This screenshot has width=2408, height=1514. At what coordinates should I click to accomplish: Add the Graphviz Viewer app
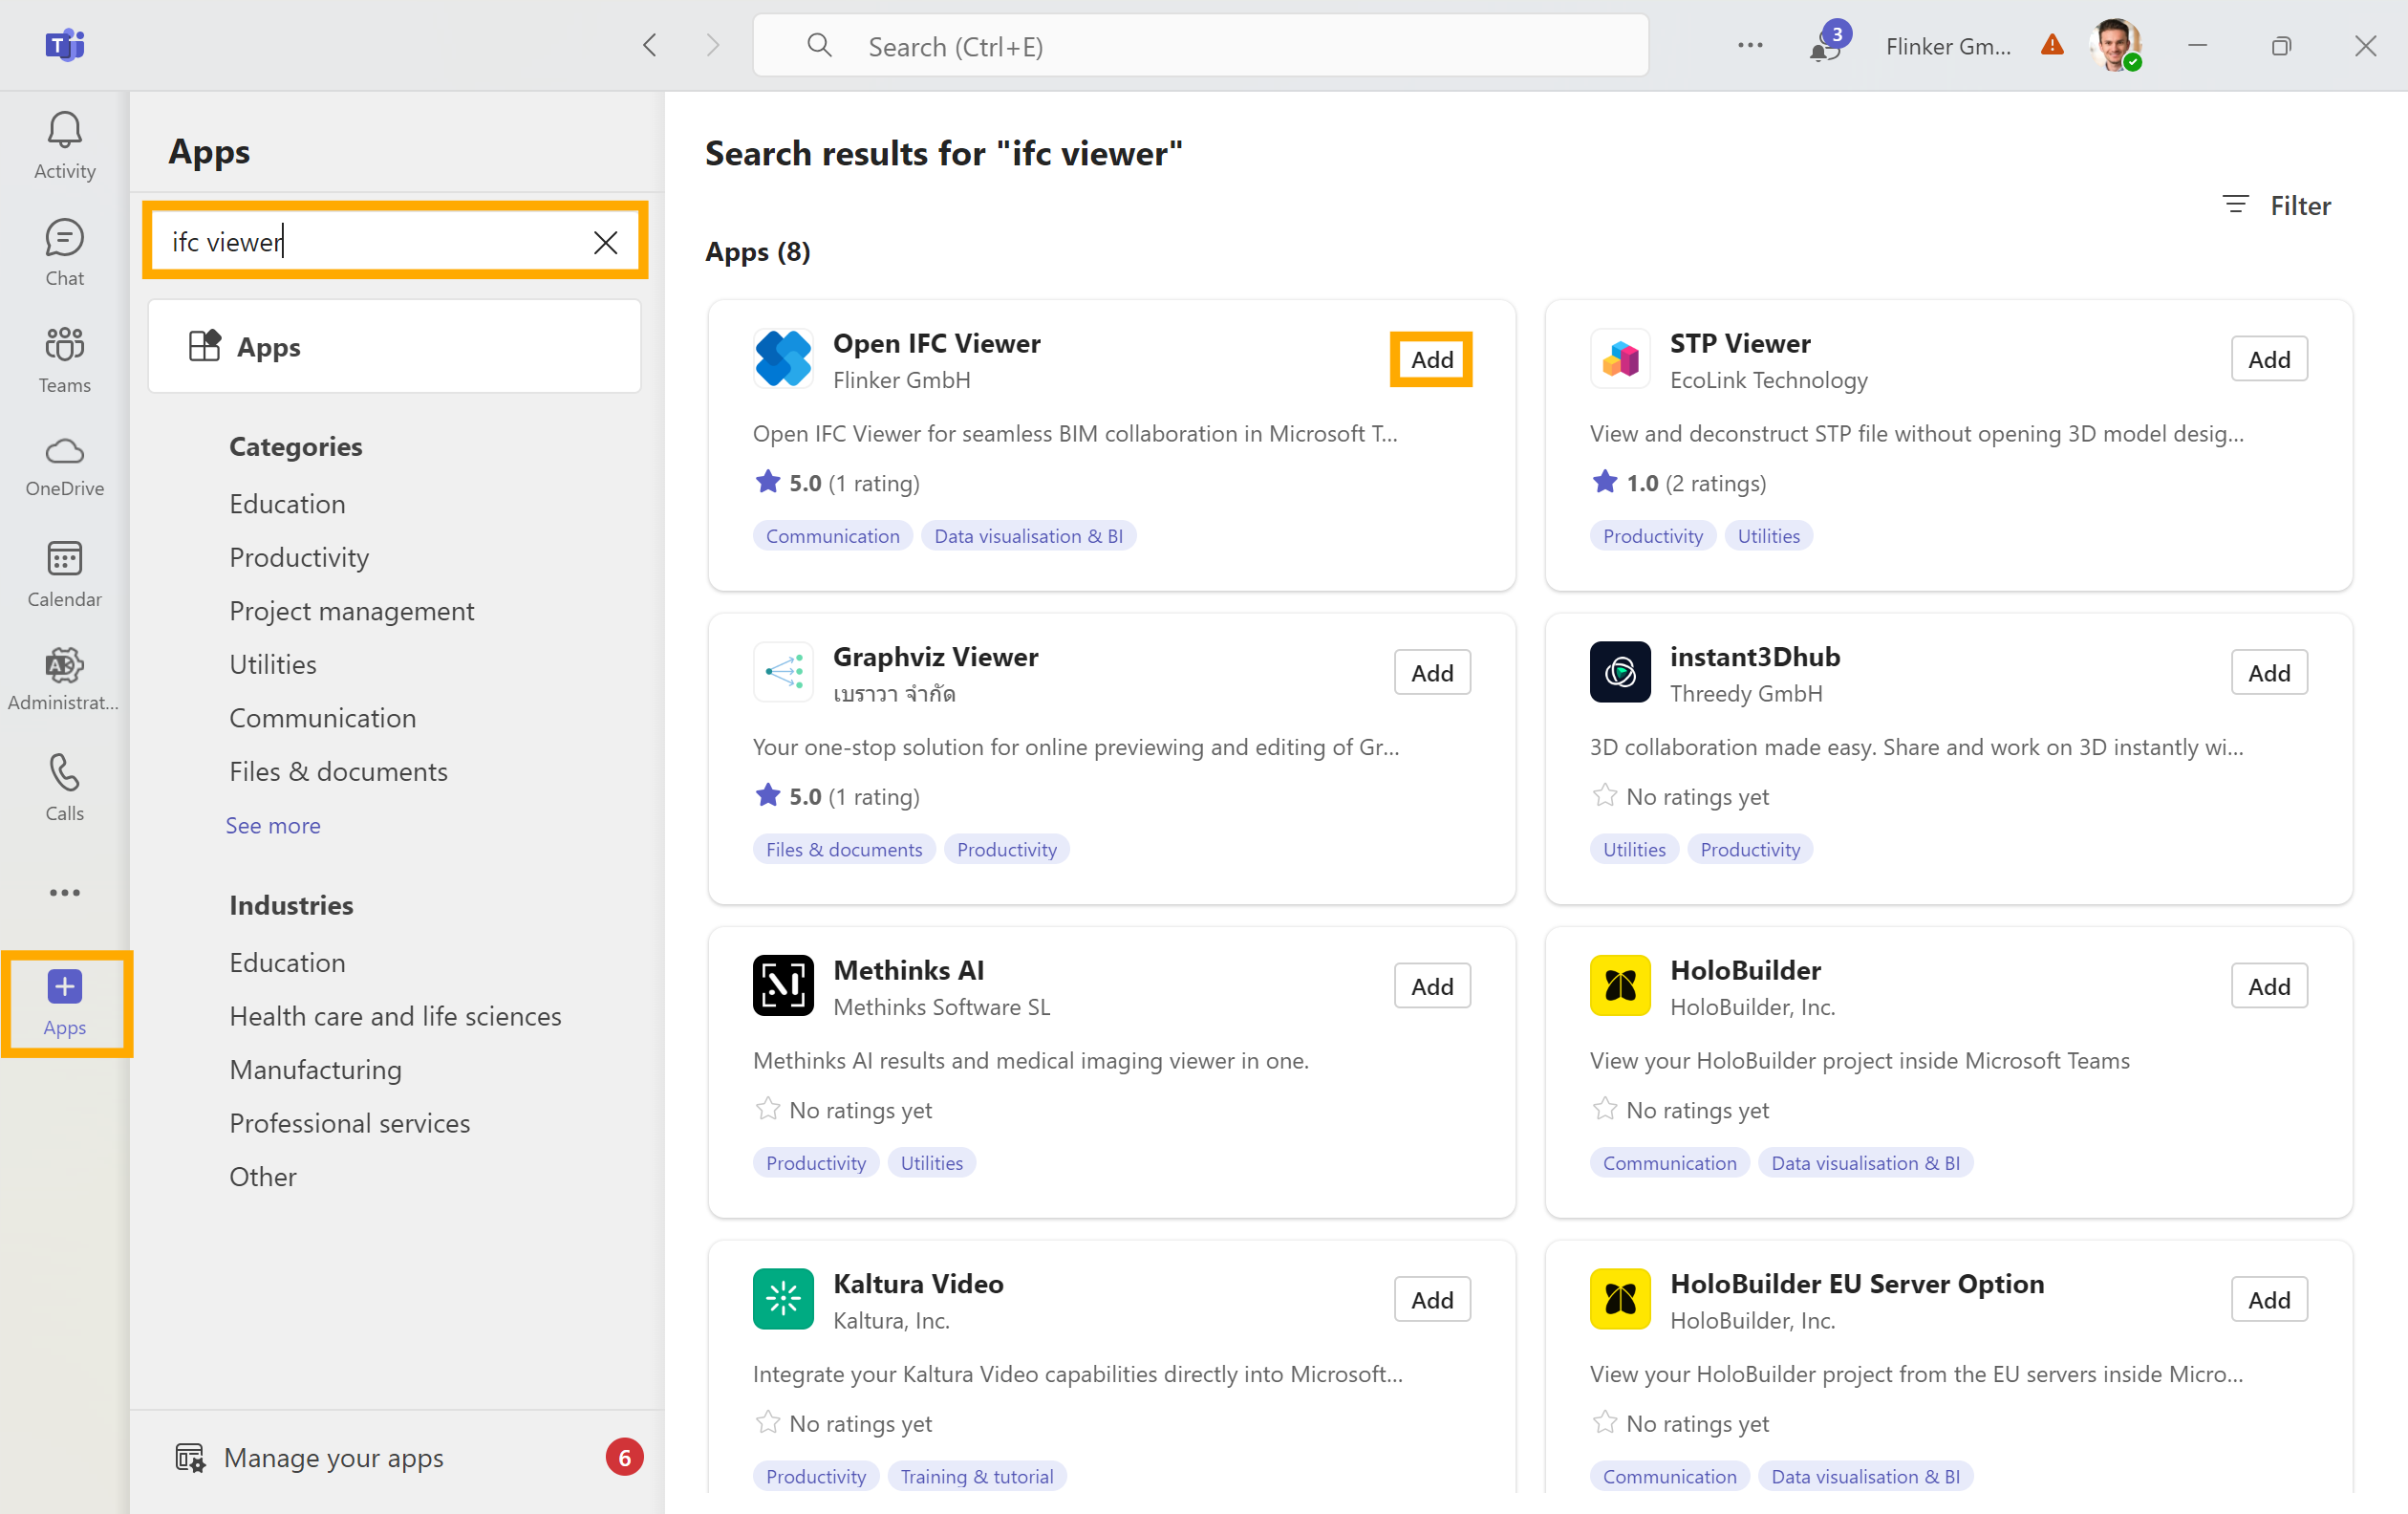point(1432,672)
